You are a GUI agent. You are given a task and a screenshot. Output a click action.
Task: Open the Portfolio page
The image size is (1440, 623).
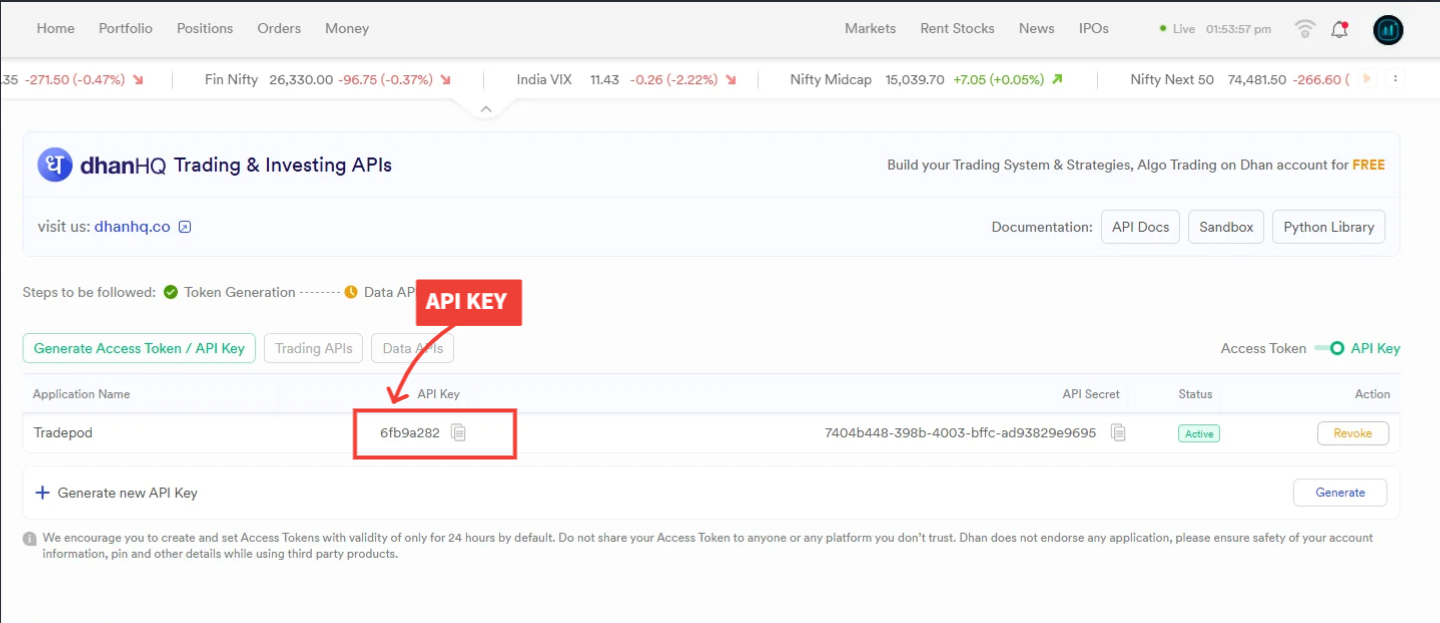(126, 29)
